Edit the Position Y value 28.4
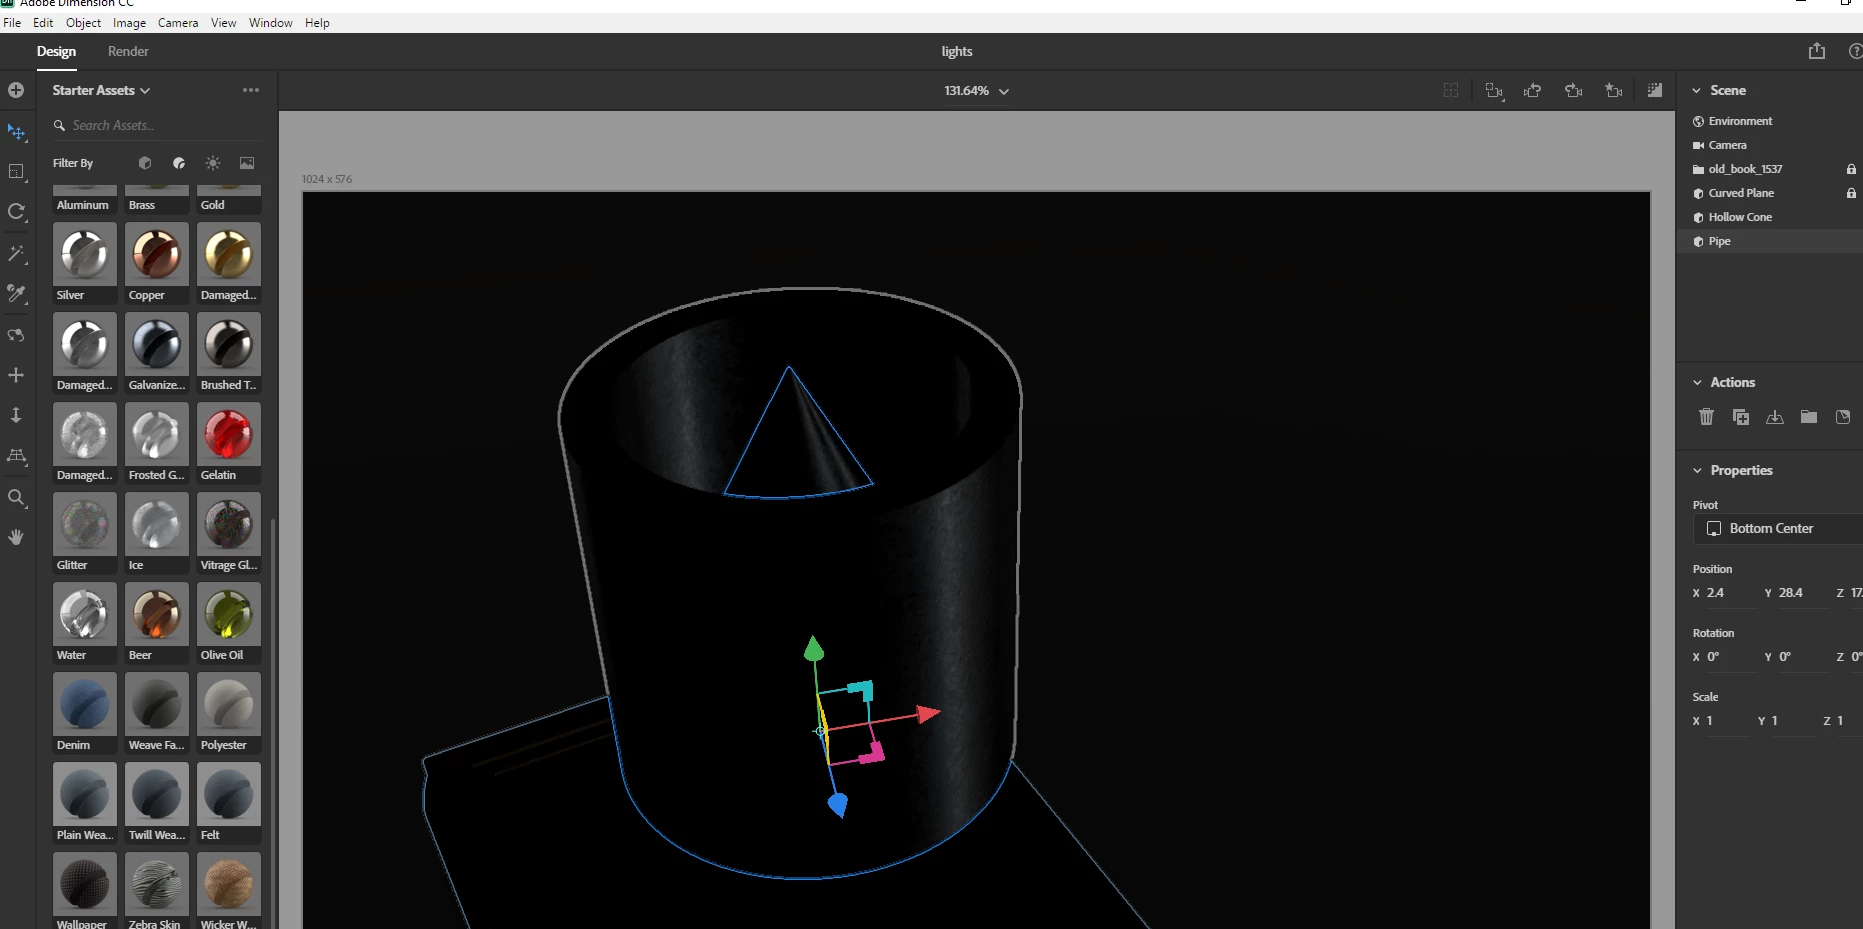 click(x=1800, y=593)
